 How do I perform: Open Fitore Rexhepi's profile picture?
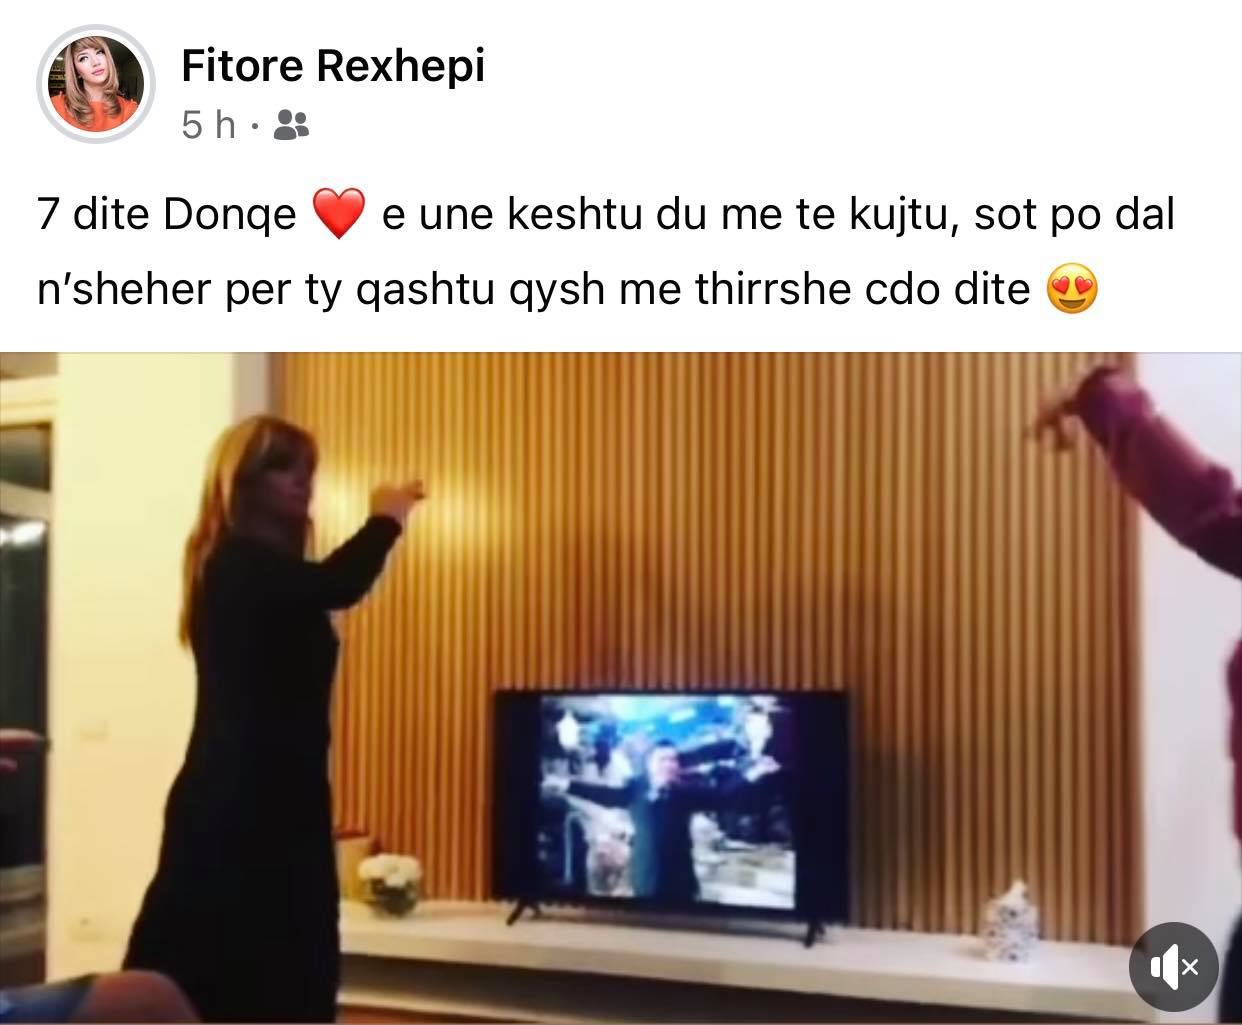click(96, 85)
